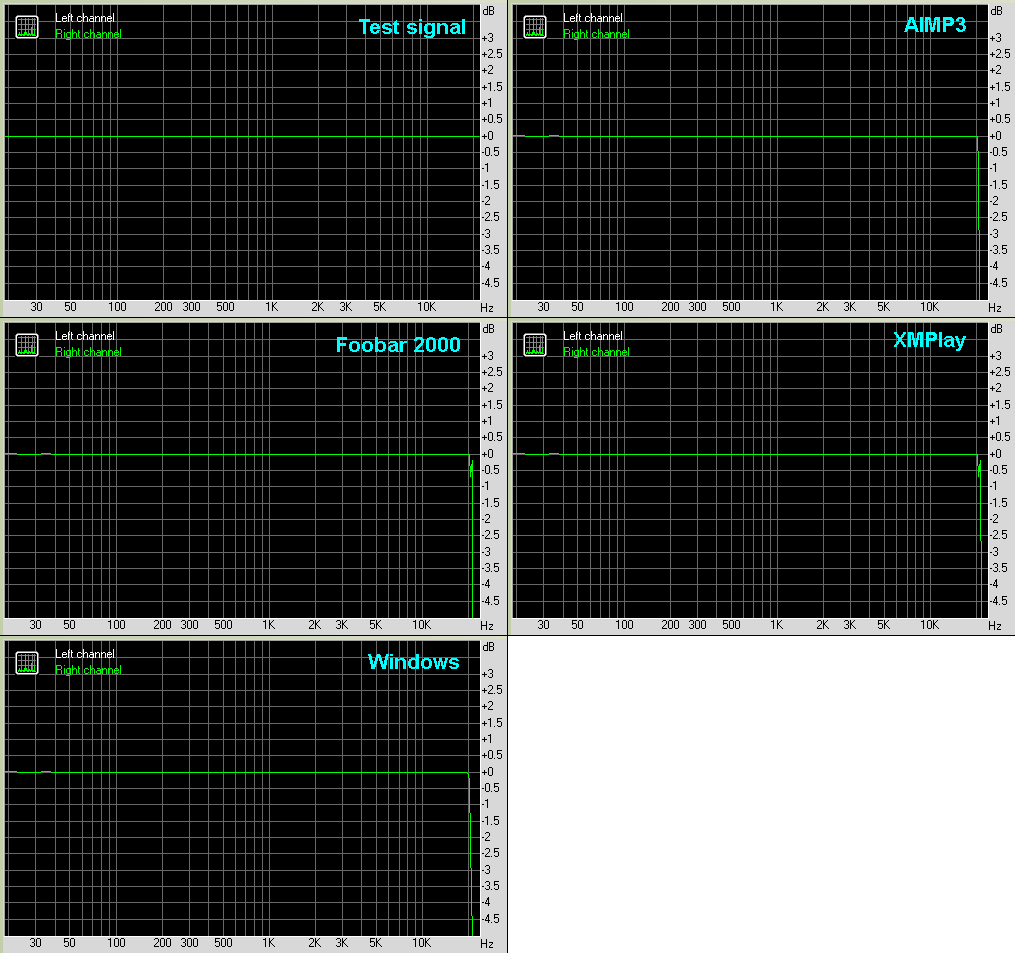Image resolution: width=1015 pixels, height=953 pixels.
Task: Click the "1K" frequency label on AIMP3 graph
Action: [x=777, y=307]
